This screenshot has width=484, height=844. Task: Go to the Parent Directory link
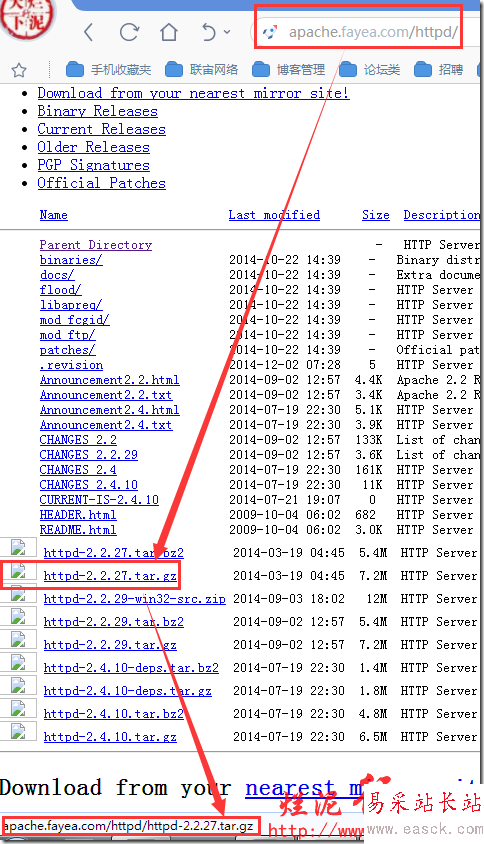coord(96,245)
